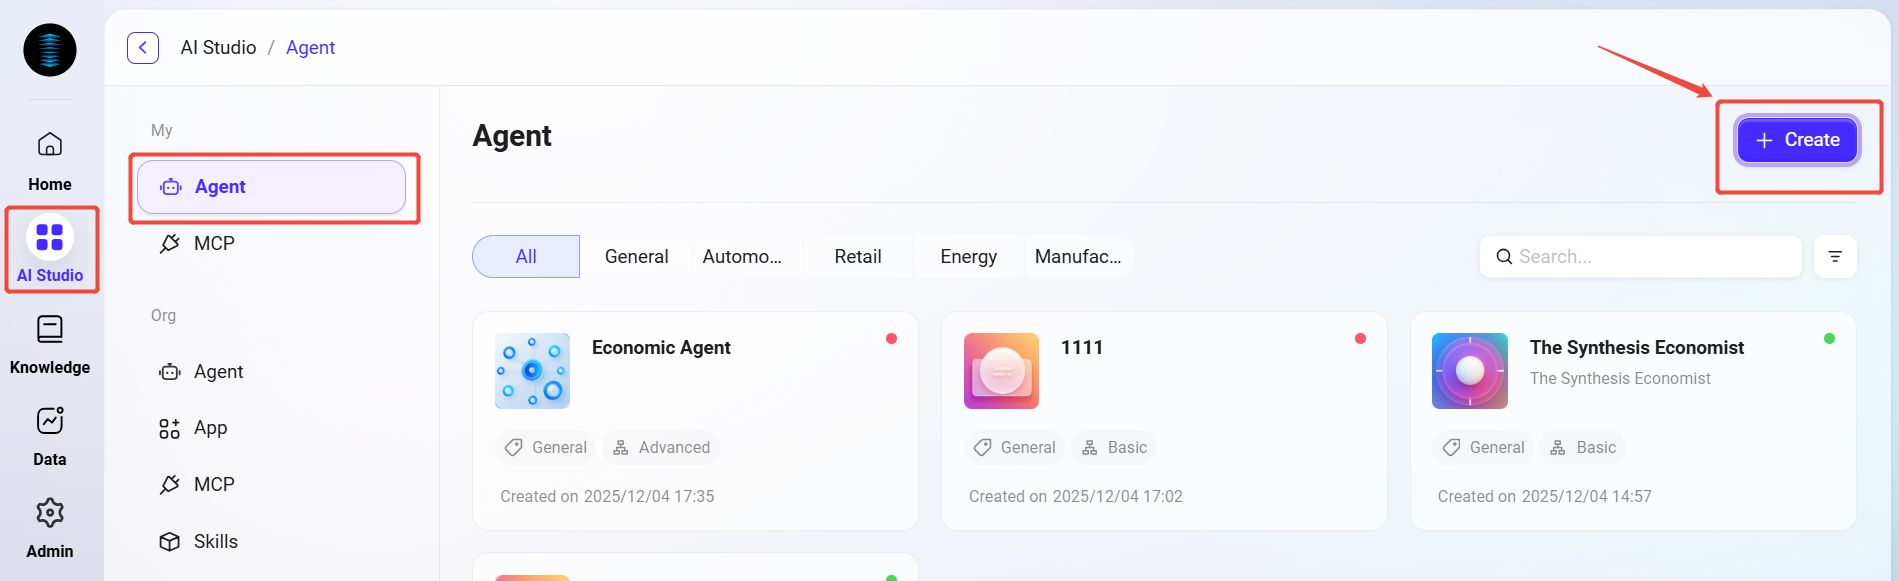Switch to the Energy category tab
The height and width of the screenshot is (581, 1899).
[x=968, y=257]
